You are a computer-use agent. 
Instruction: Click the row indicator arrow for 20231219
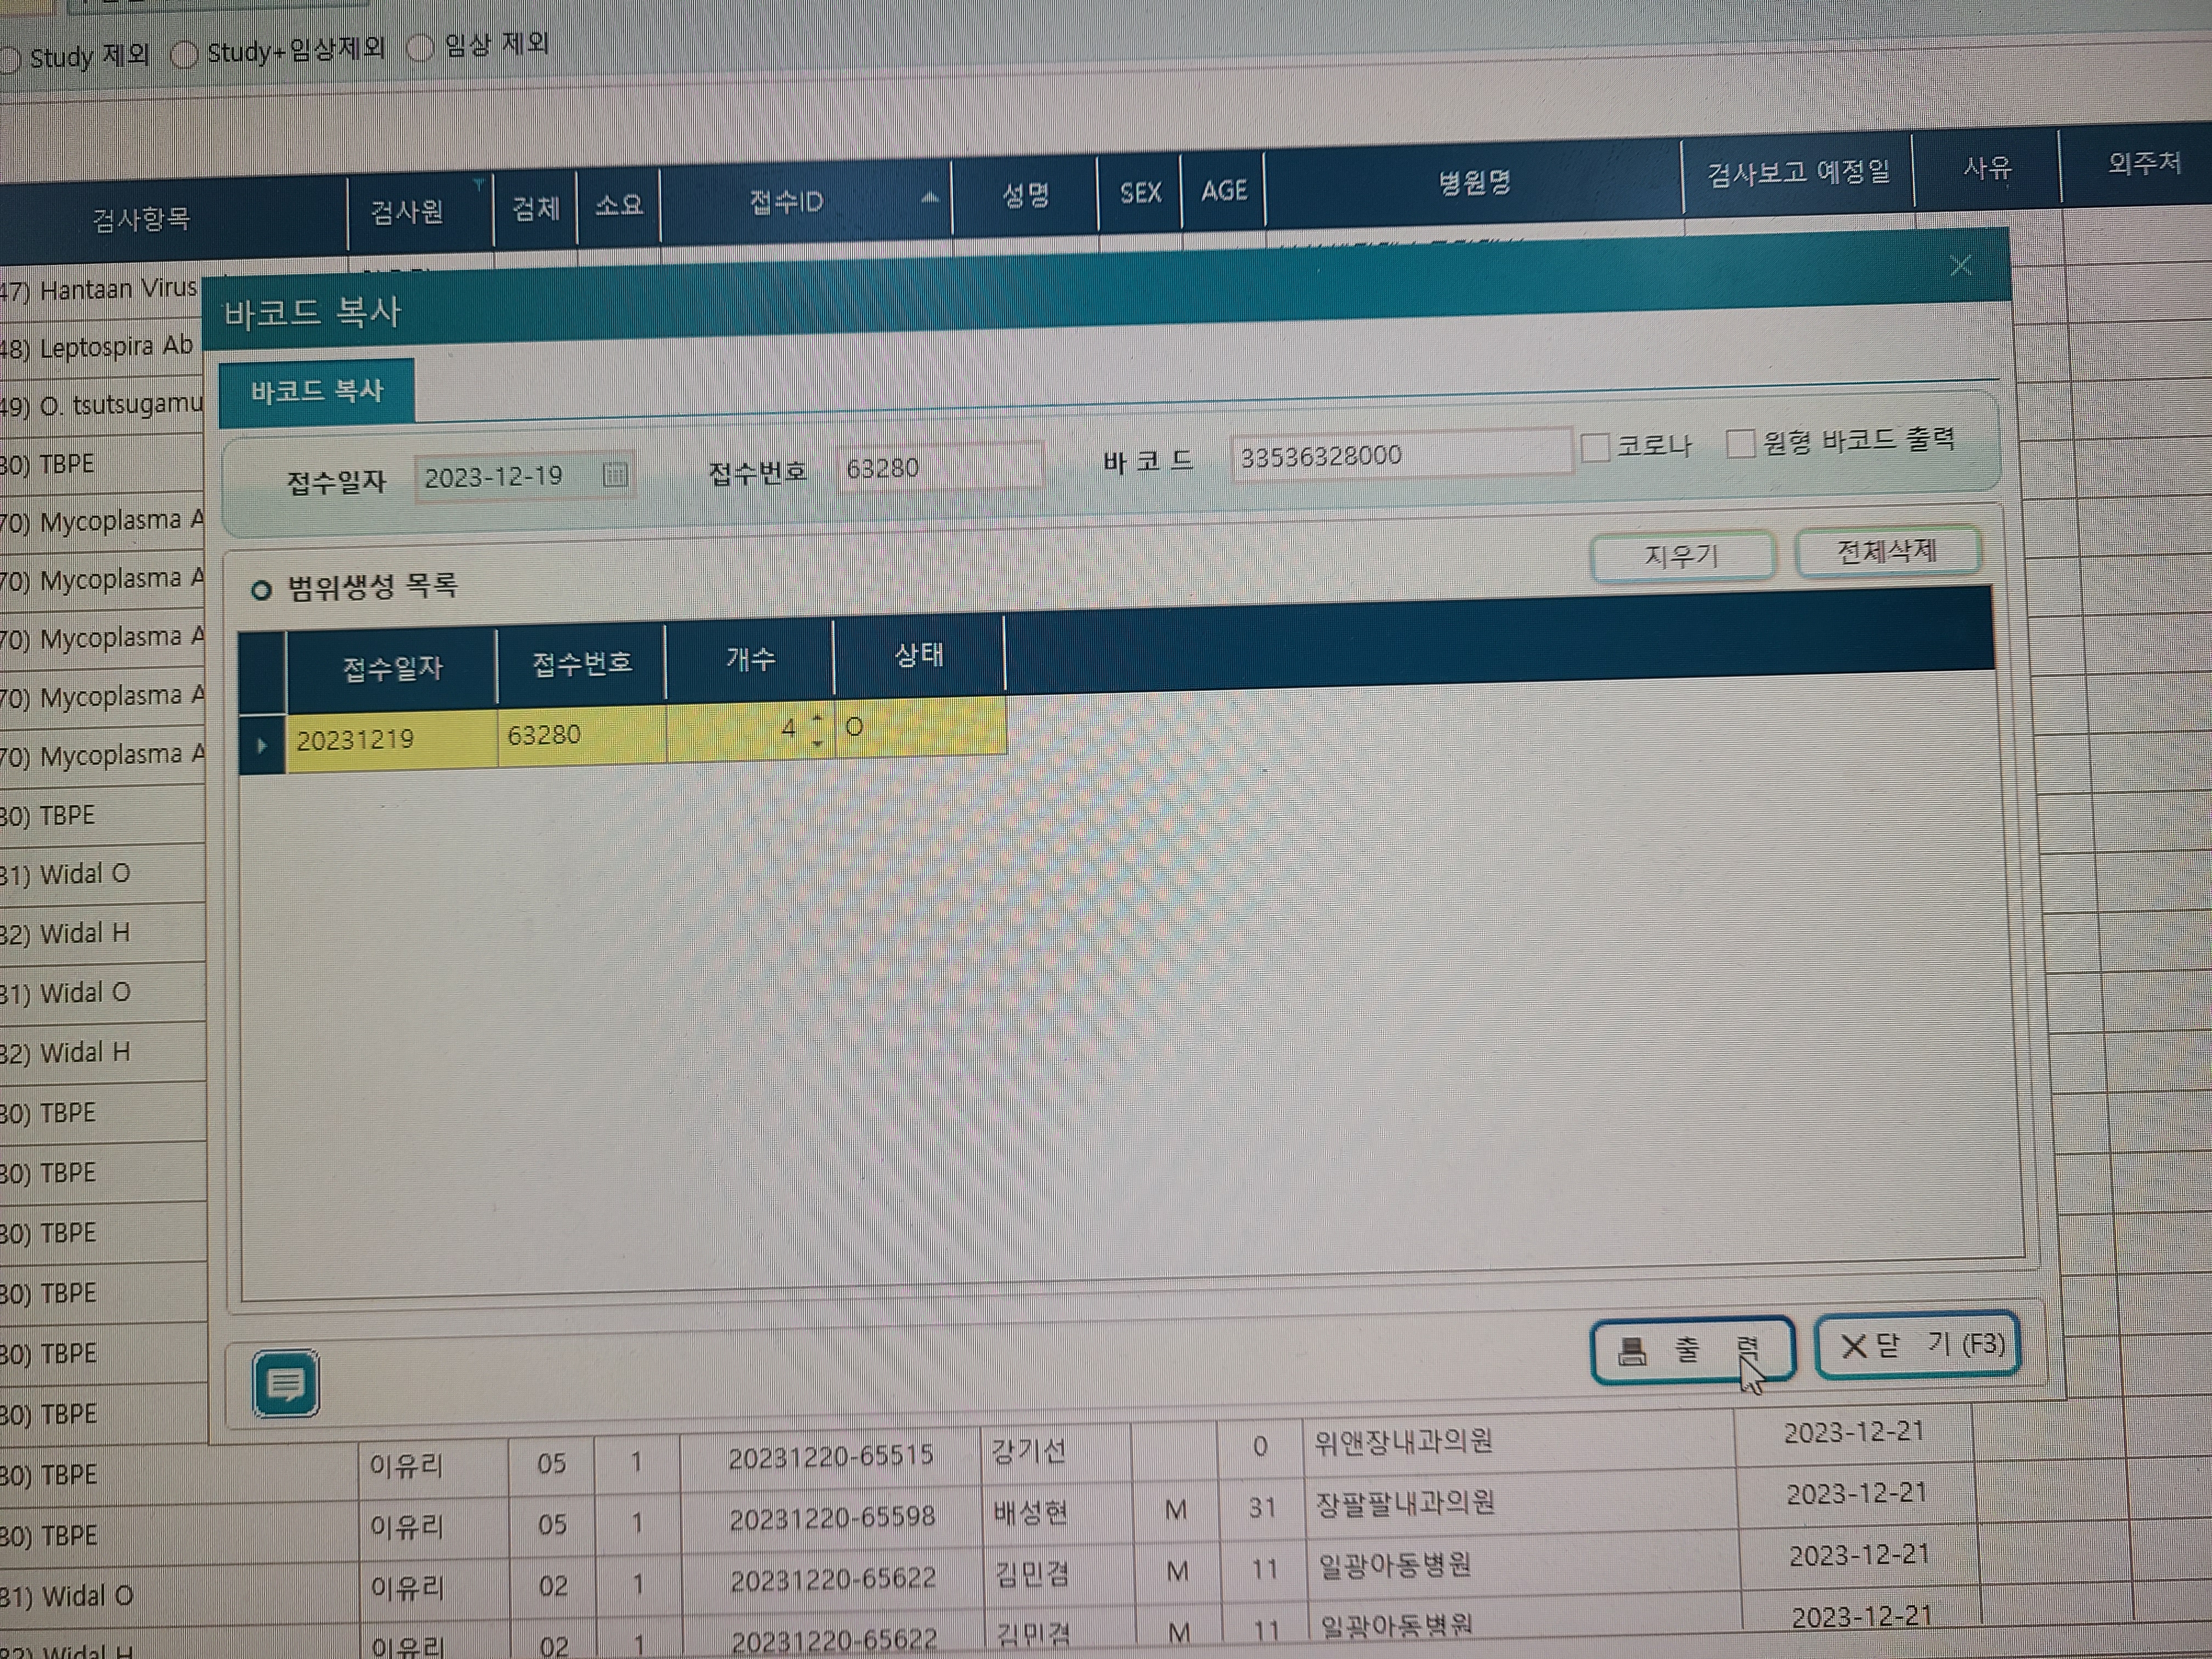(262, 745)
